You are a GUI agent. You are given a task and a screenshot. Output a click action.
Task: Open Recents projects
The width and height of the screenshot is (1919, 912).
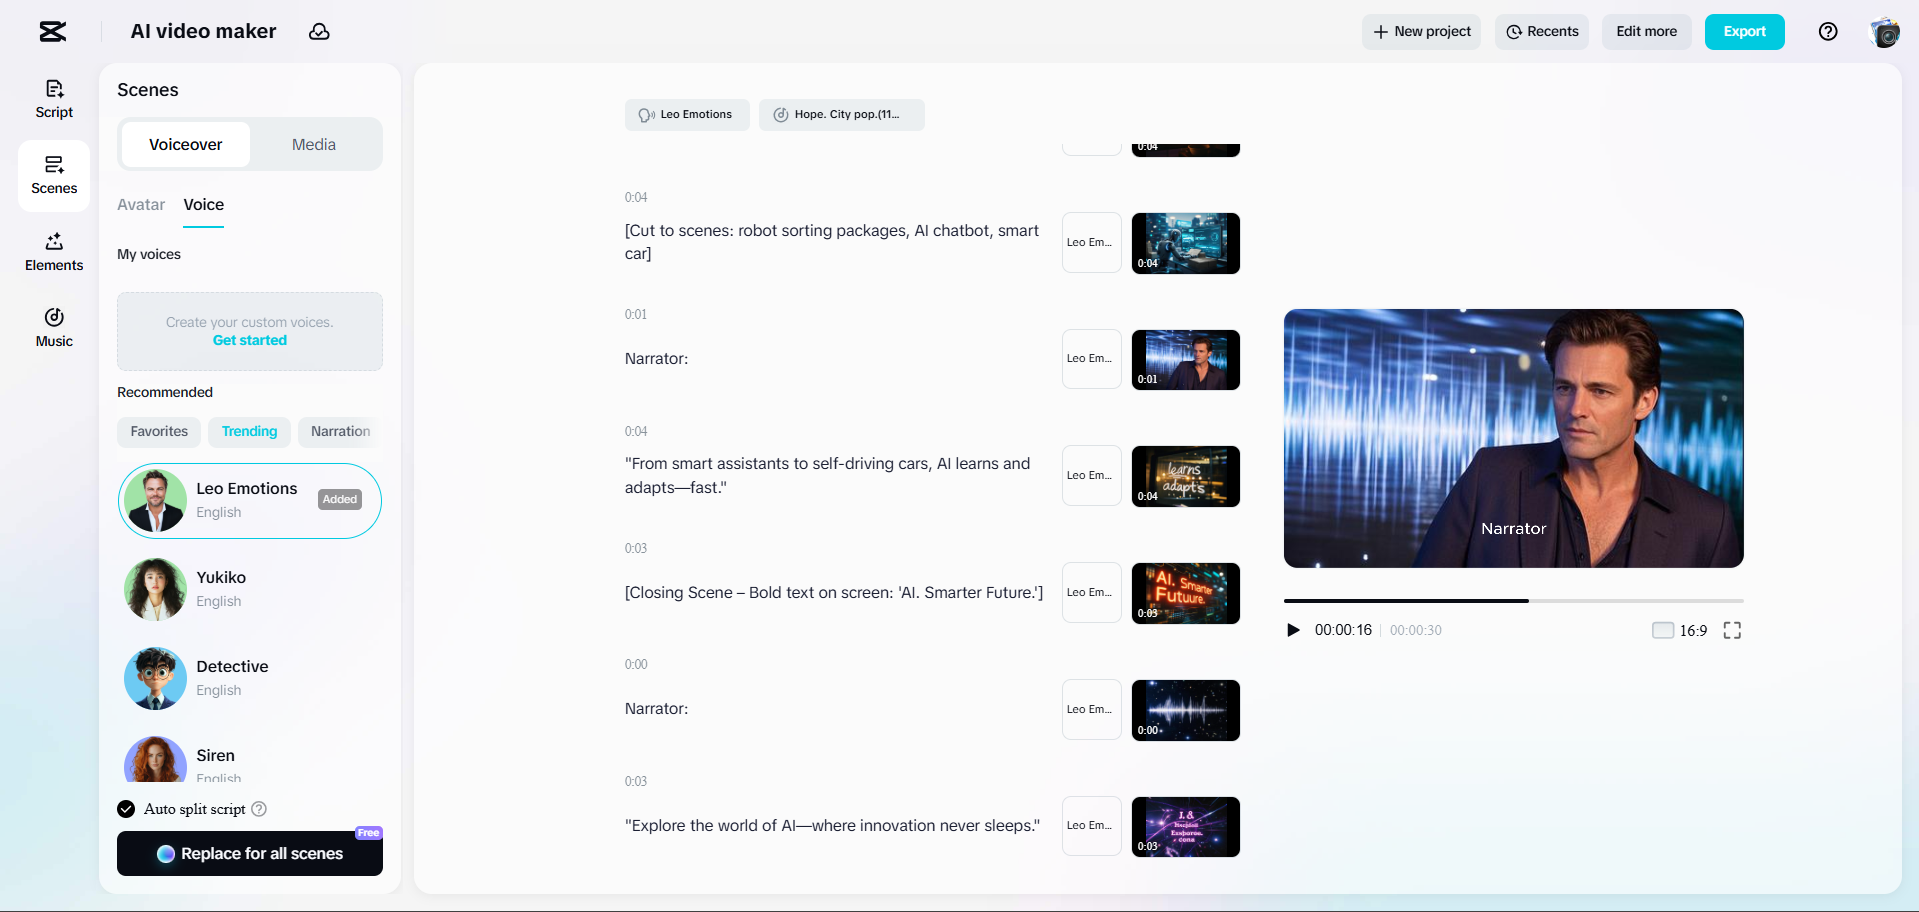(x=1542, y=32)
